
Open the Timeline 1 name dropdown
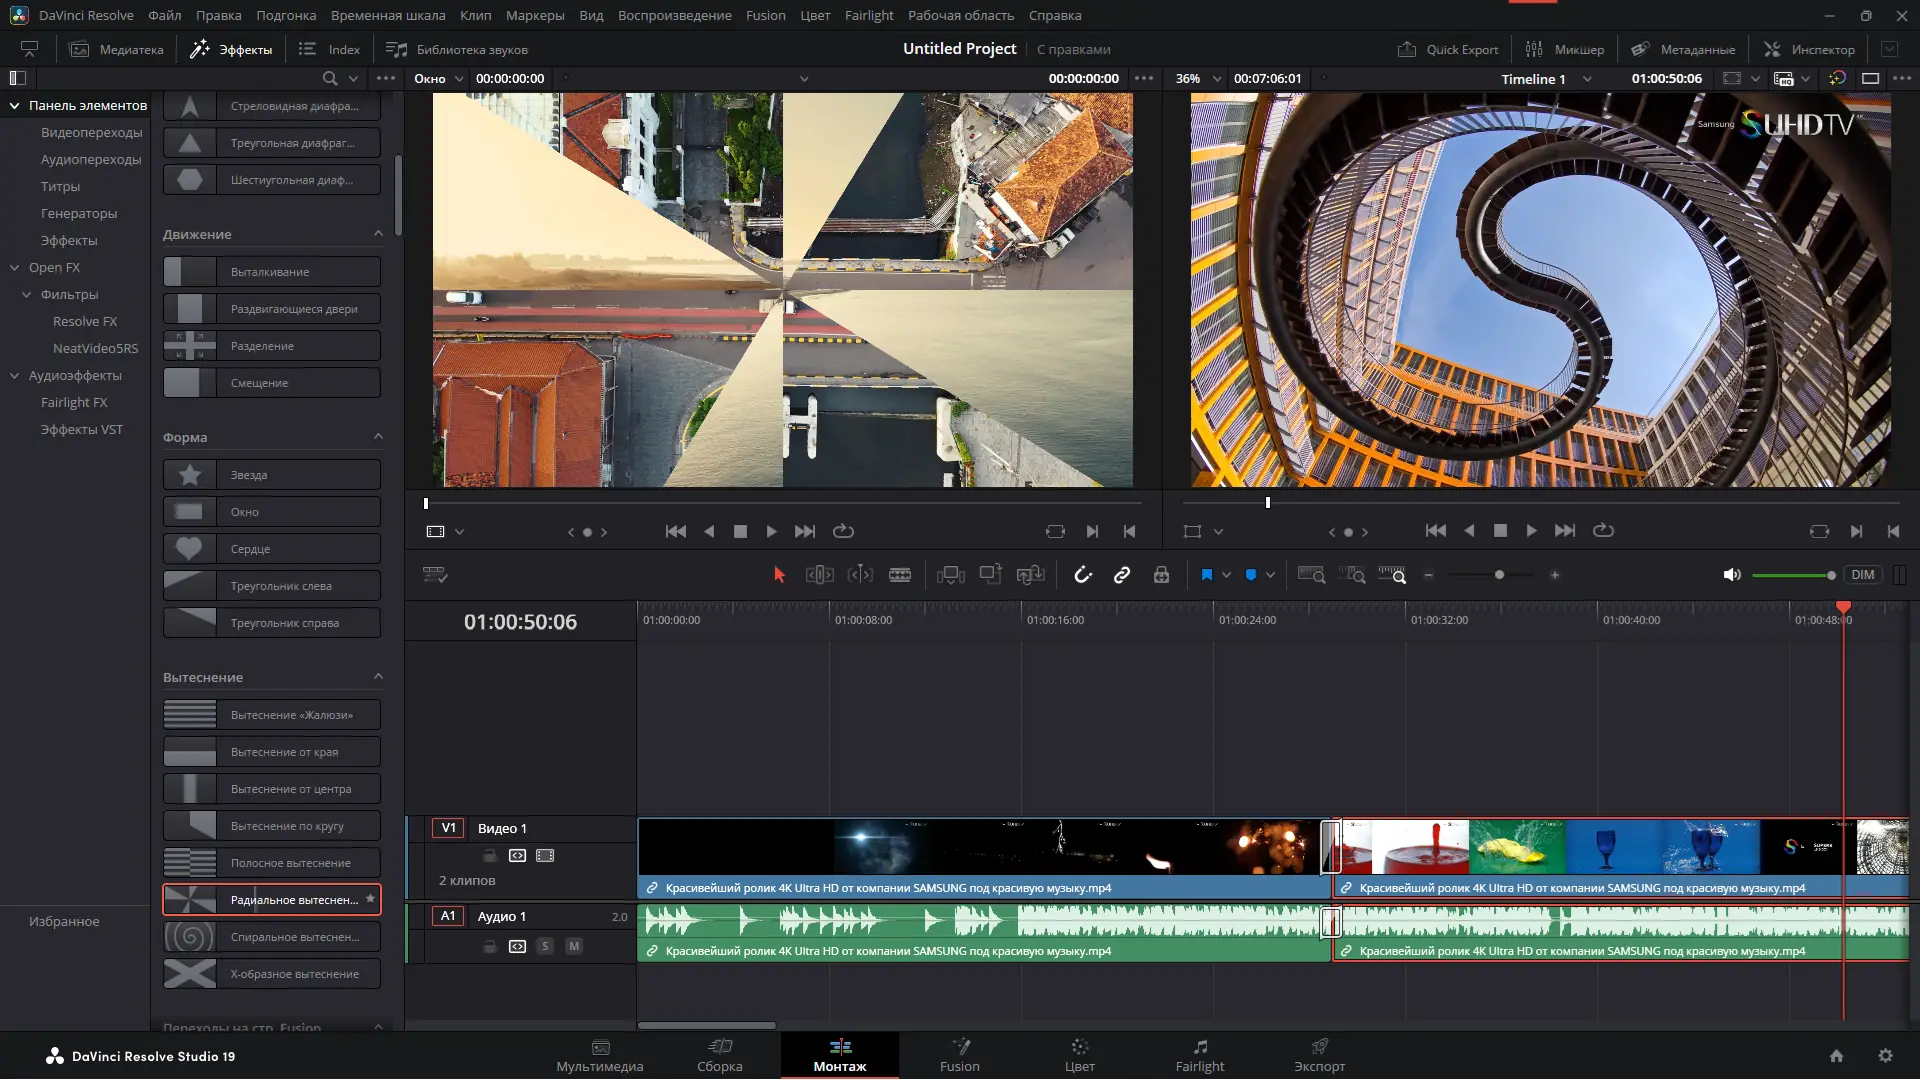click(1587, 79)
